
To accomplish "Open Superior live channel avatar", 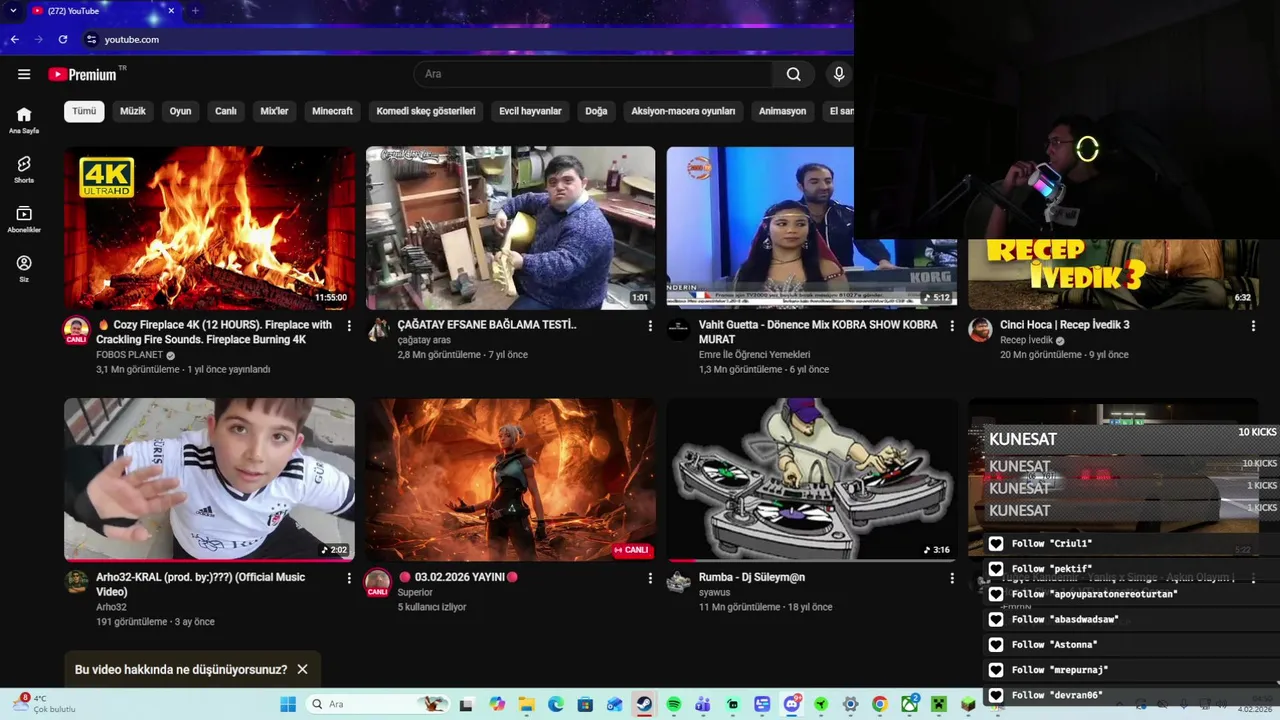I will coord(378,582).
